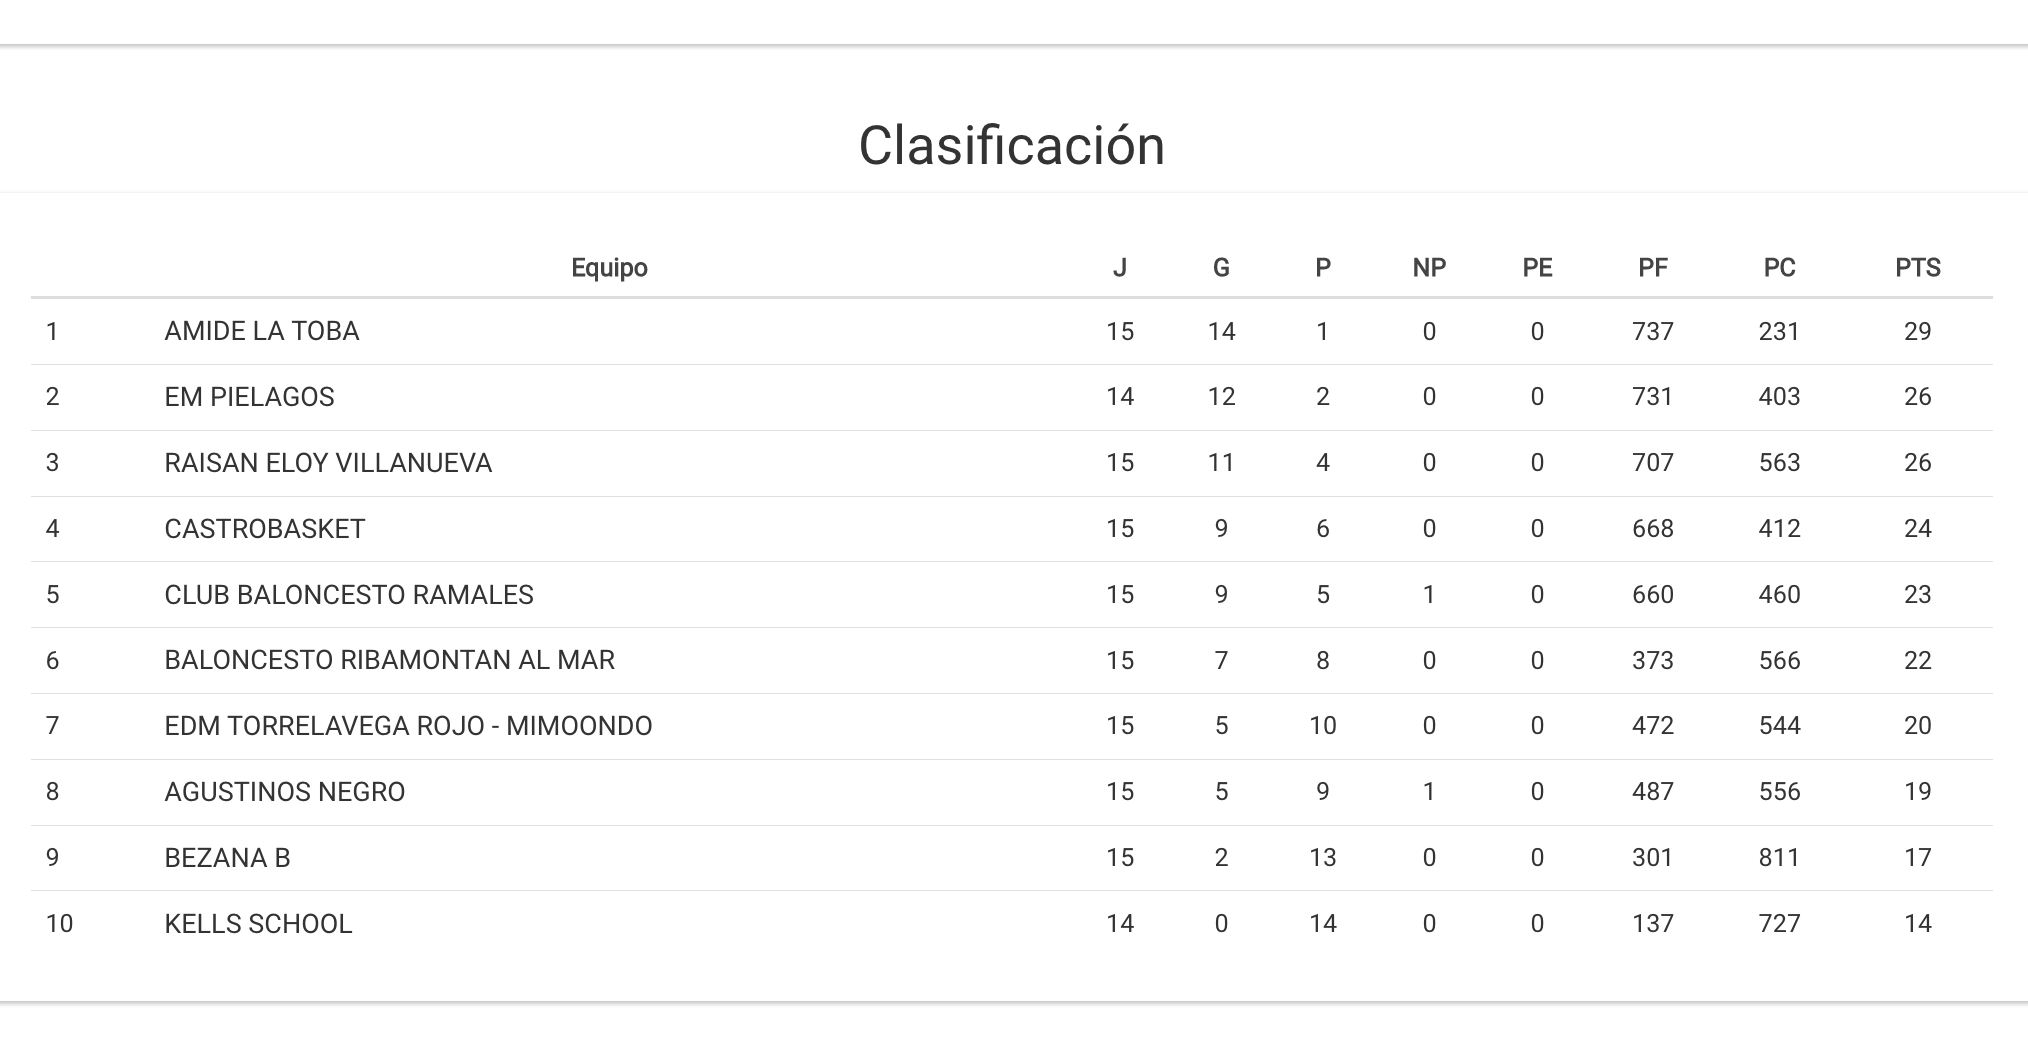Screen dimensions: 2028x1052
Task: Click the G column header
Action: pos(1221,268)
